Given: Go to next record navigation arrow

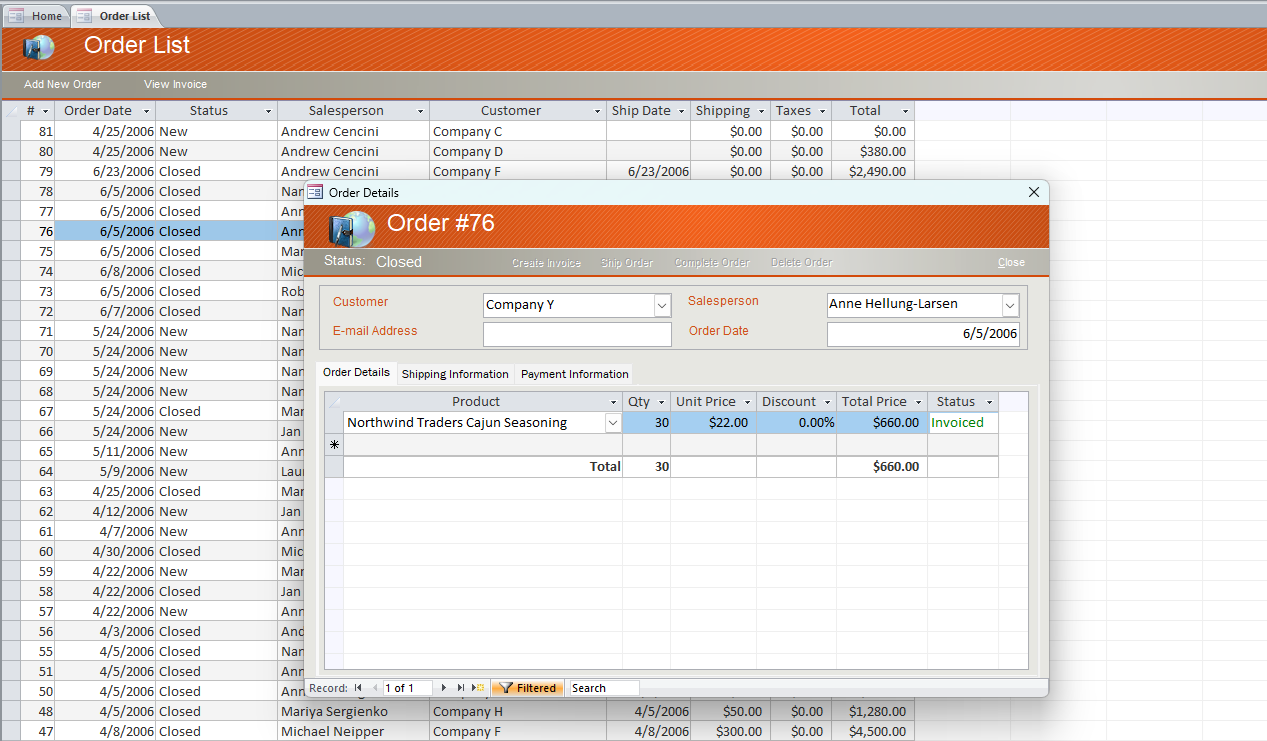Looking at the screenshot, I should coord(444,688).
